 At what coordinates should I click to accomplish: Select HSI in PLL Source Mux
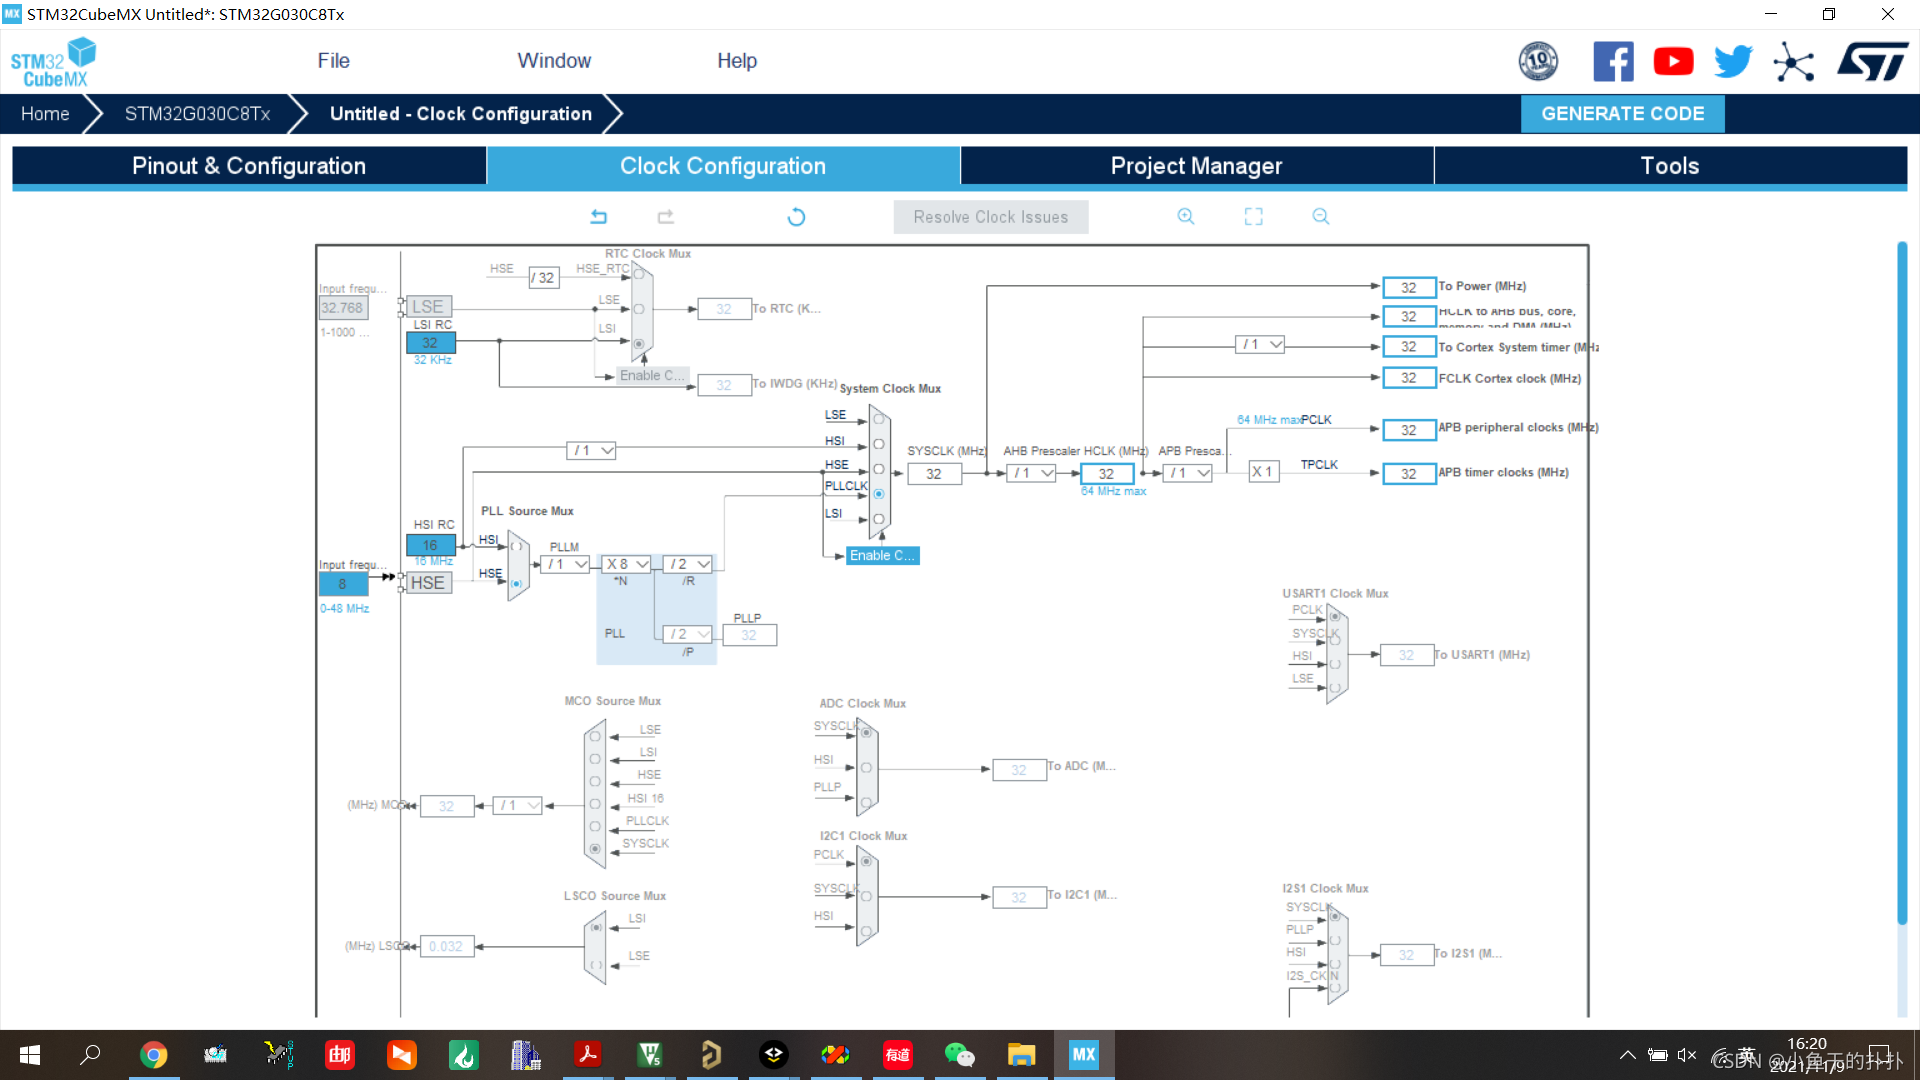click(x=517, y=546)
